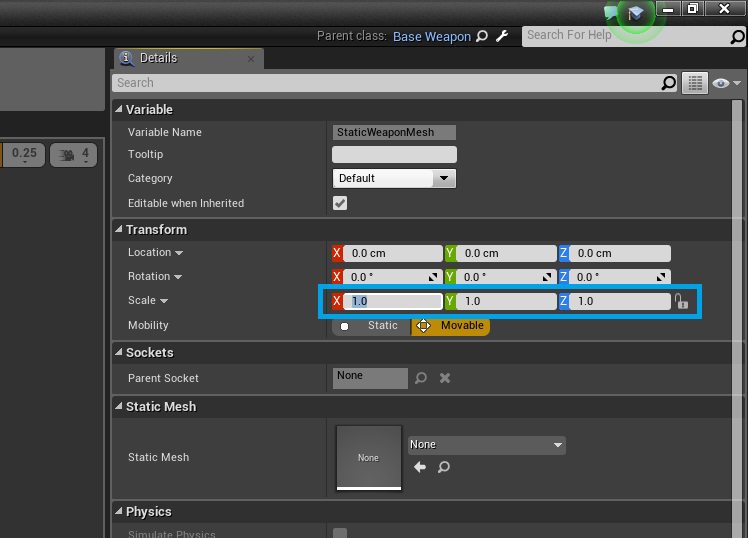Open the Static Mesh asset dropdown
The image size is (748, 538).
coord(487,445)
